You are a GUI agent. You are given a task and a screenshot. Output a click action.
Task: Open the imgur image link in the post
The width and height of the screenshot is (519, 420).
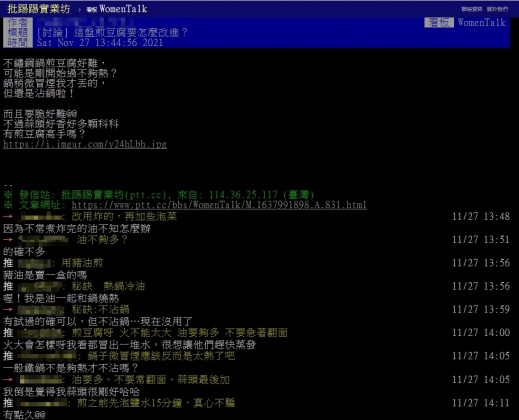click(x=85, y=144)
